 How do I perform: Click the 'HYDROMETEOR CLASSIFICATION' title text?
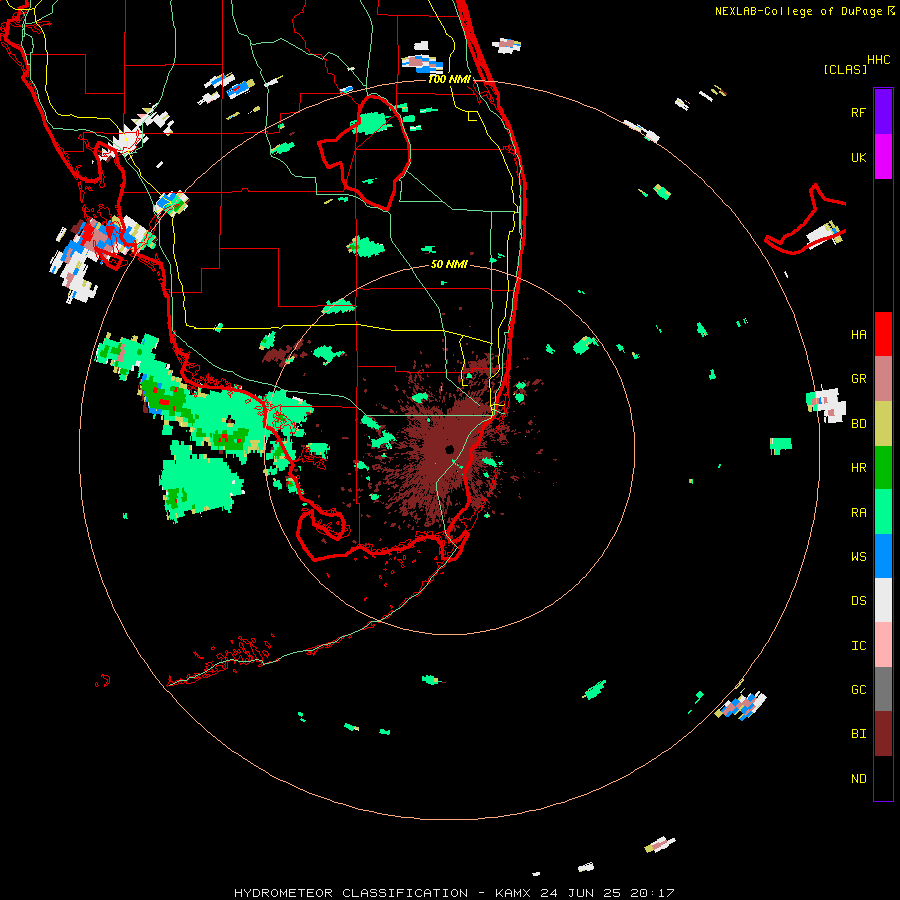point(351,893)
